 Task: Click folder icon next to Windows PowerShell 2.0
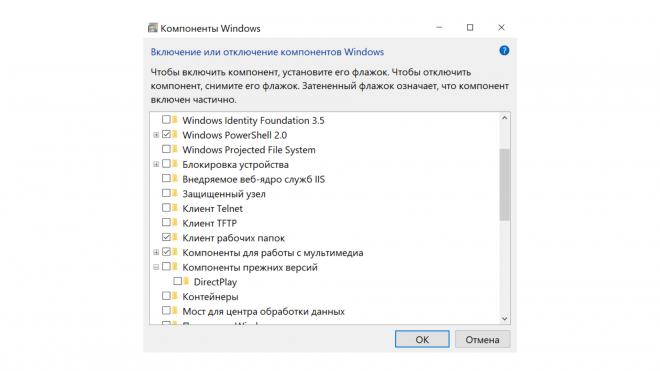click(175, 135)
